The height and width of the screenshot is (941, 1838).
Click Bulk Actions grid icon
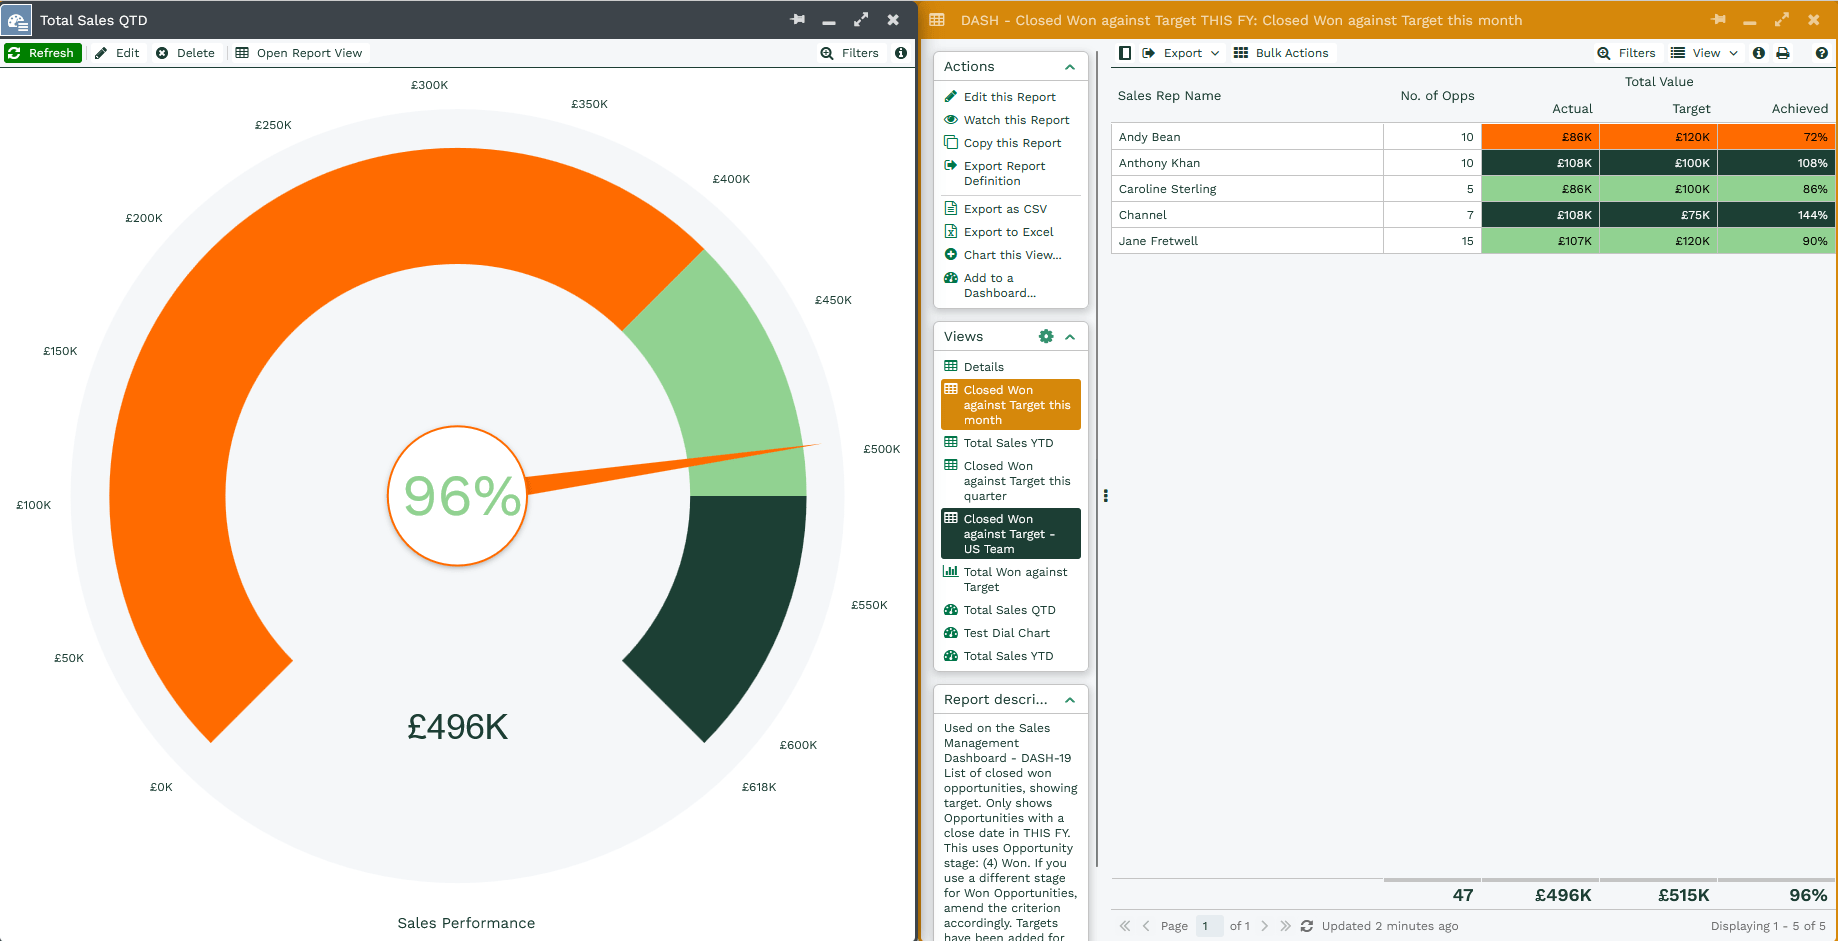point(1241,53)
